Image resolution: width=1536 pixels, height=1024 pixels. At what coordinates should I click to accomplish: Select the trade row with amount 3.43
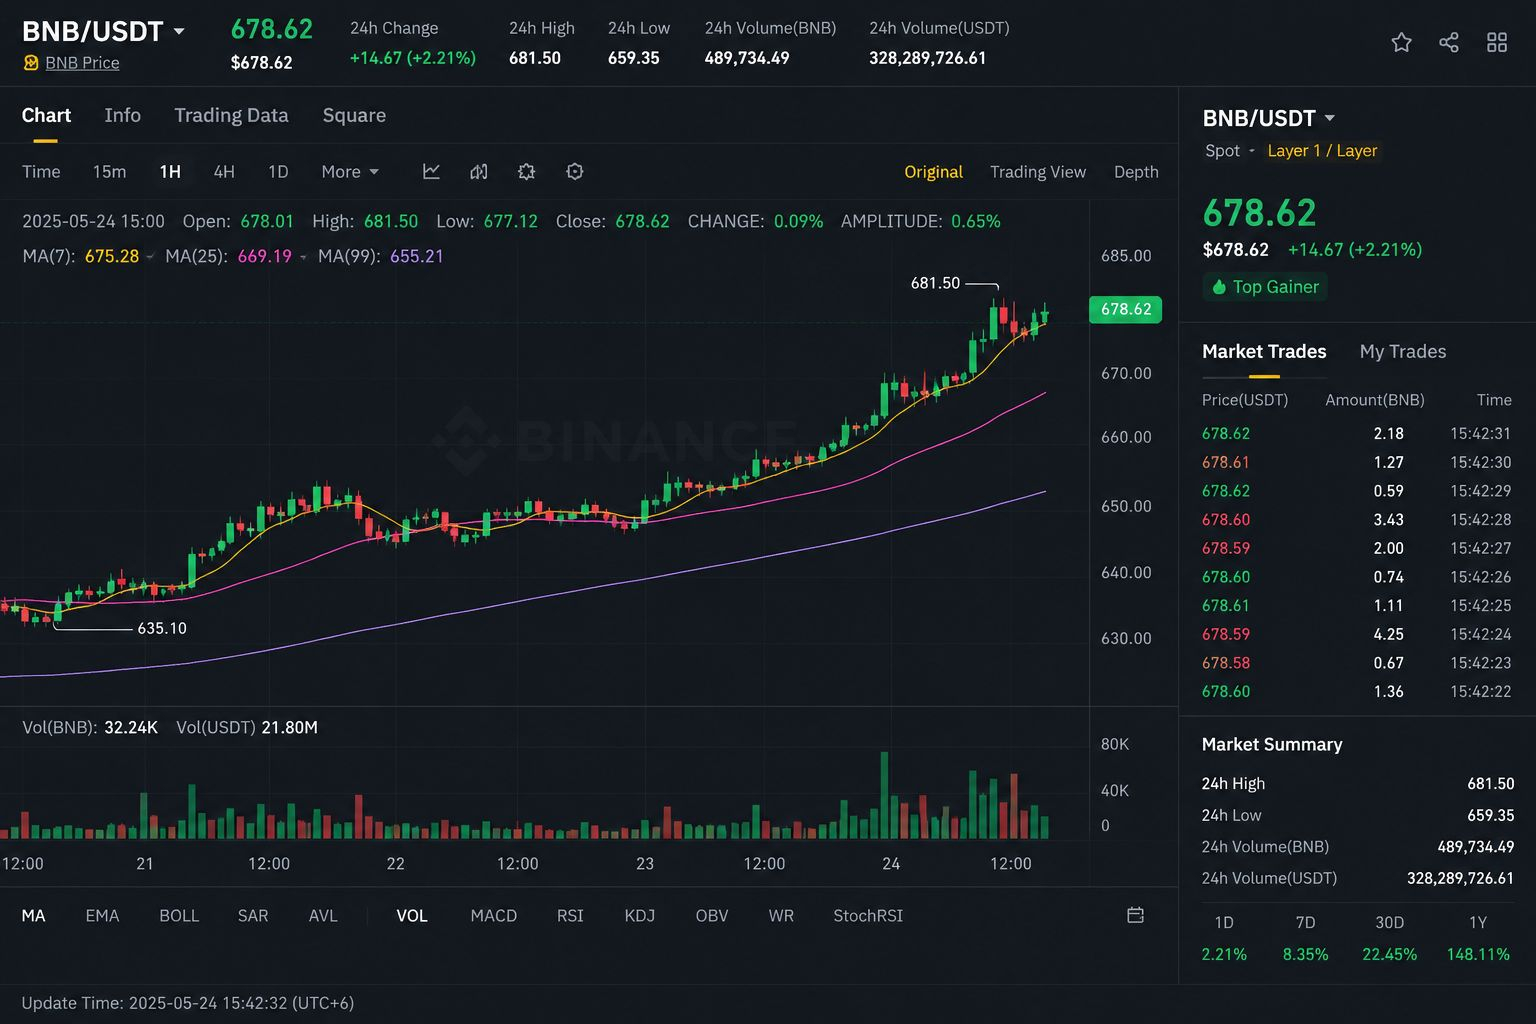pos(1356,519)
